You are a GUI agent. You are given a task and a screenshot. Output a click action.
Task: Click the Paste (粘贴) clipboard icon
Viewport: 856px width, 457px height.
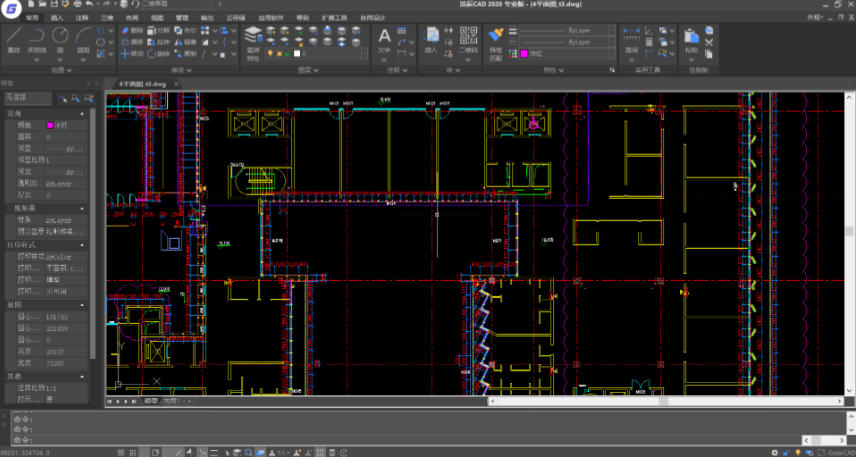click(692, 38)
